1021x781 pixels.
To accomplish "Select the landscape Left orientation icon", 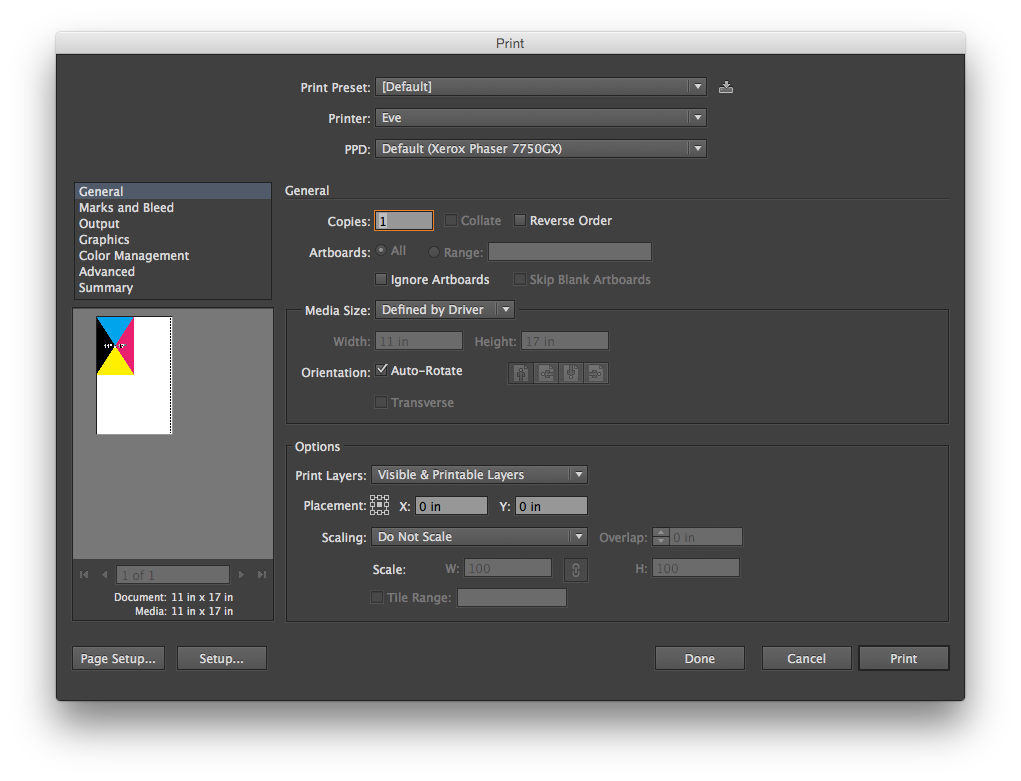I will [546, 372].
